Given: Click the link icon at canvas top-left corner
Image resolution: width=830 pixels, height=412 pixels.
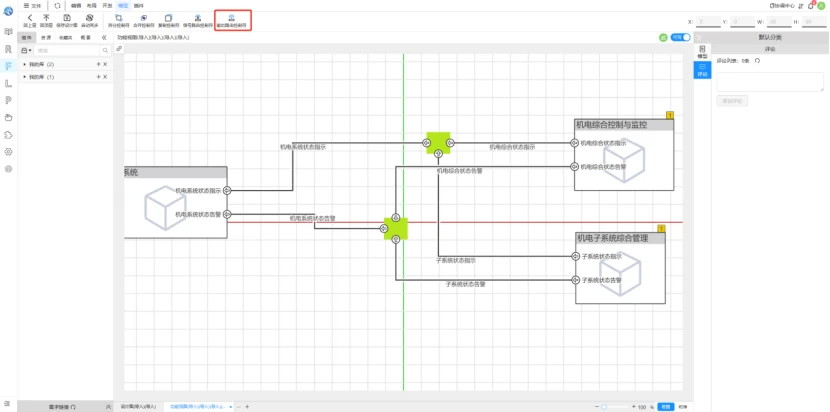Looking at the screenshot, I should [119, 49].
